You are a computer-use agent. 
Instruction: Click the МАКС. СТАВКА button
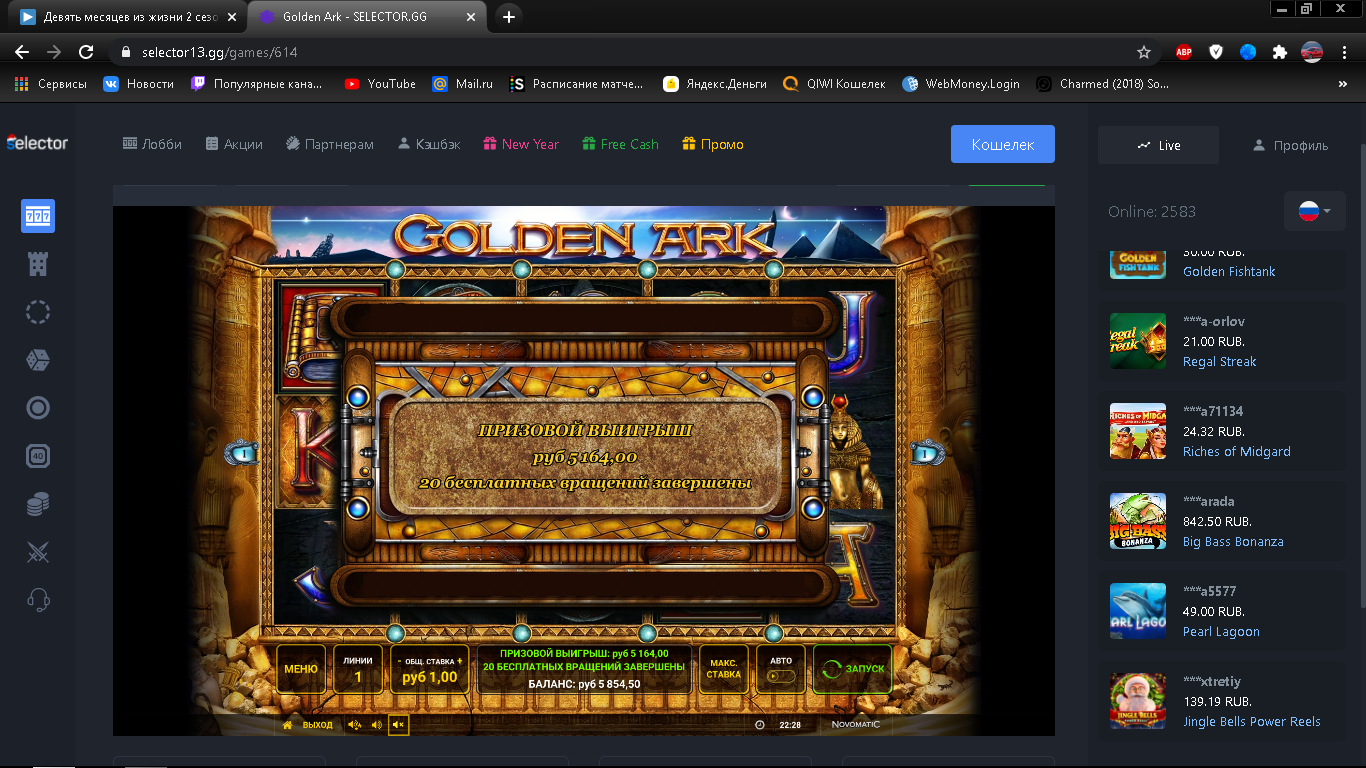pos(723,669)
